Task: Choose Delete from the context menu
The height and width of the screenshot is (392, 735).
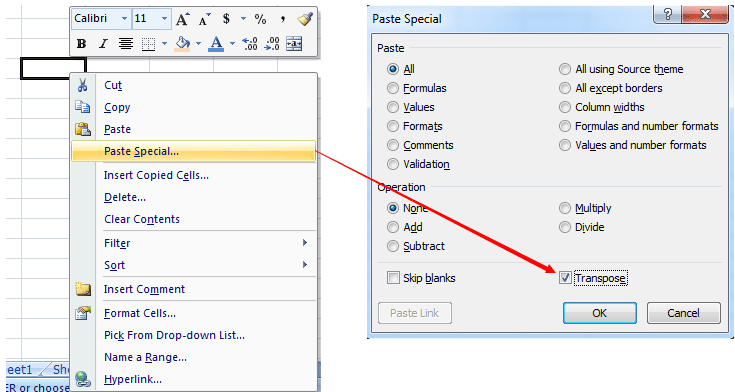Action: pos(193,197)
